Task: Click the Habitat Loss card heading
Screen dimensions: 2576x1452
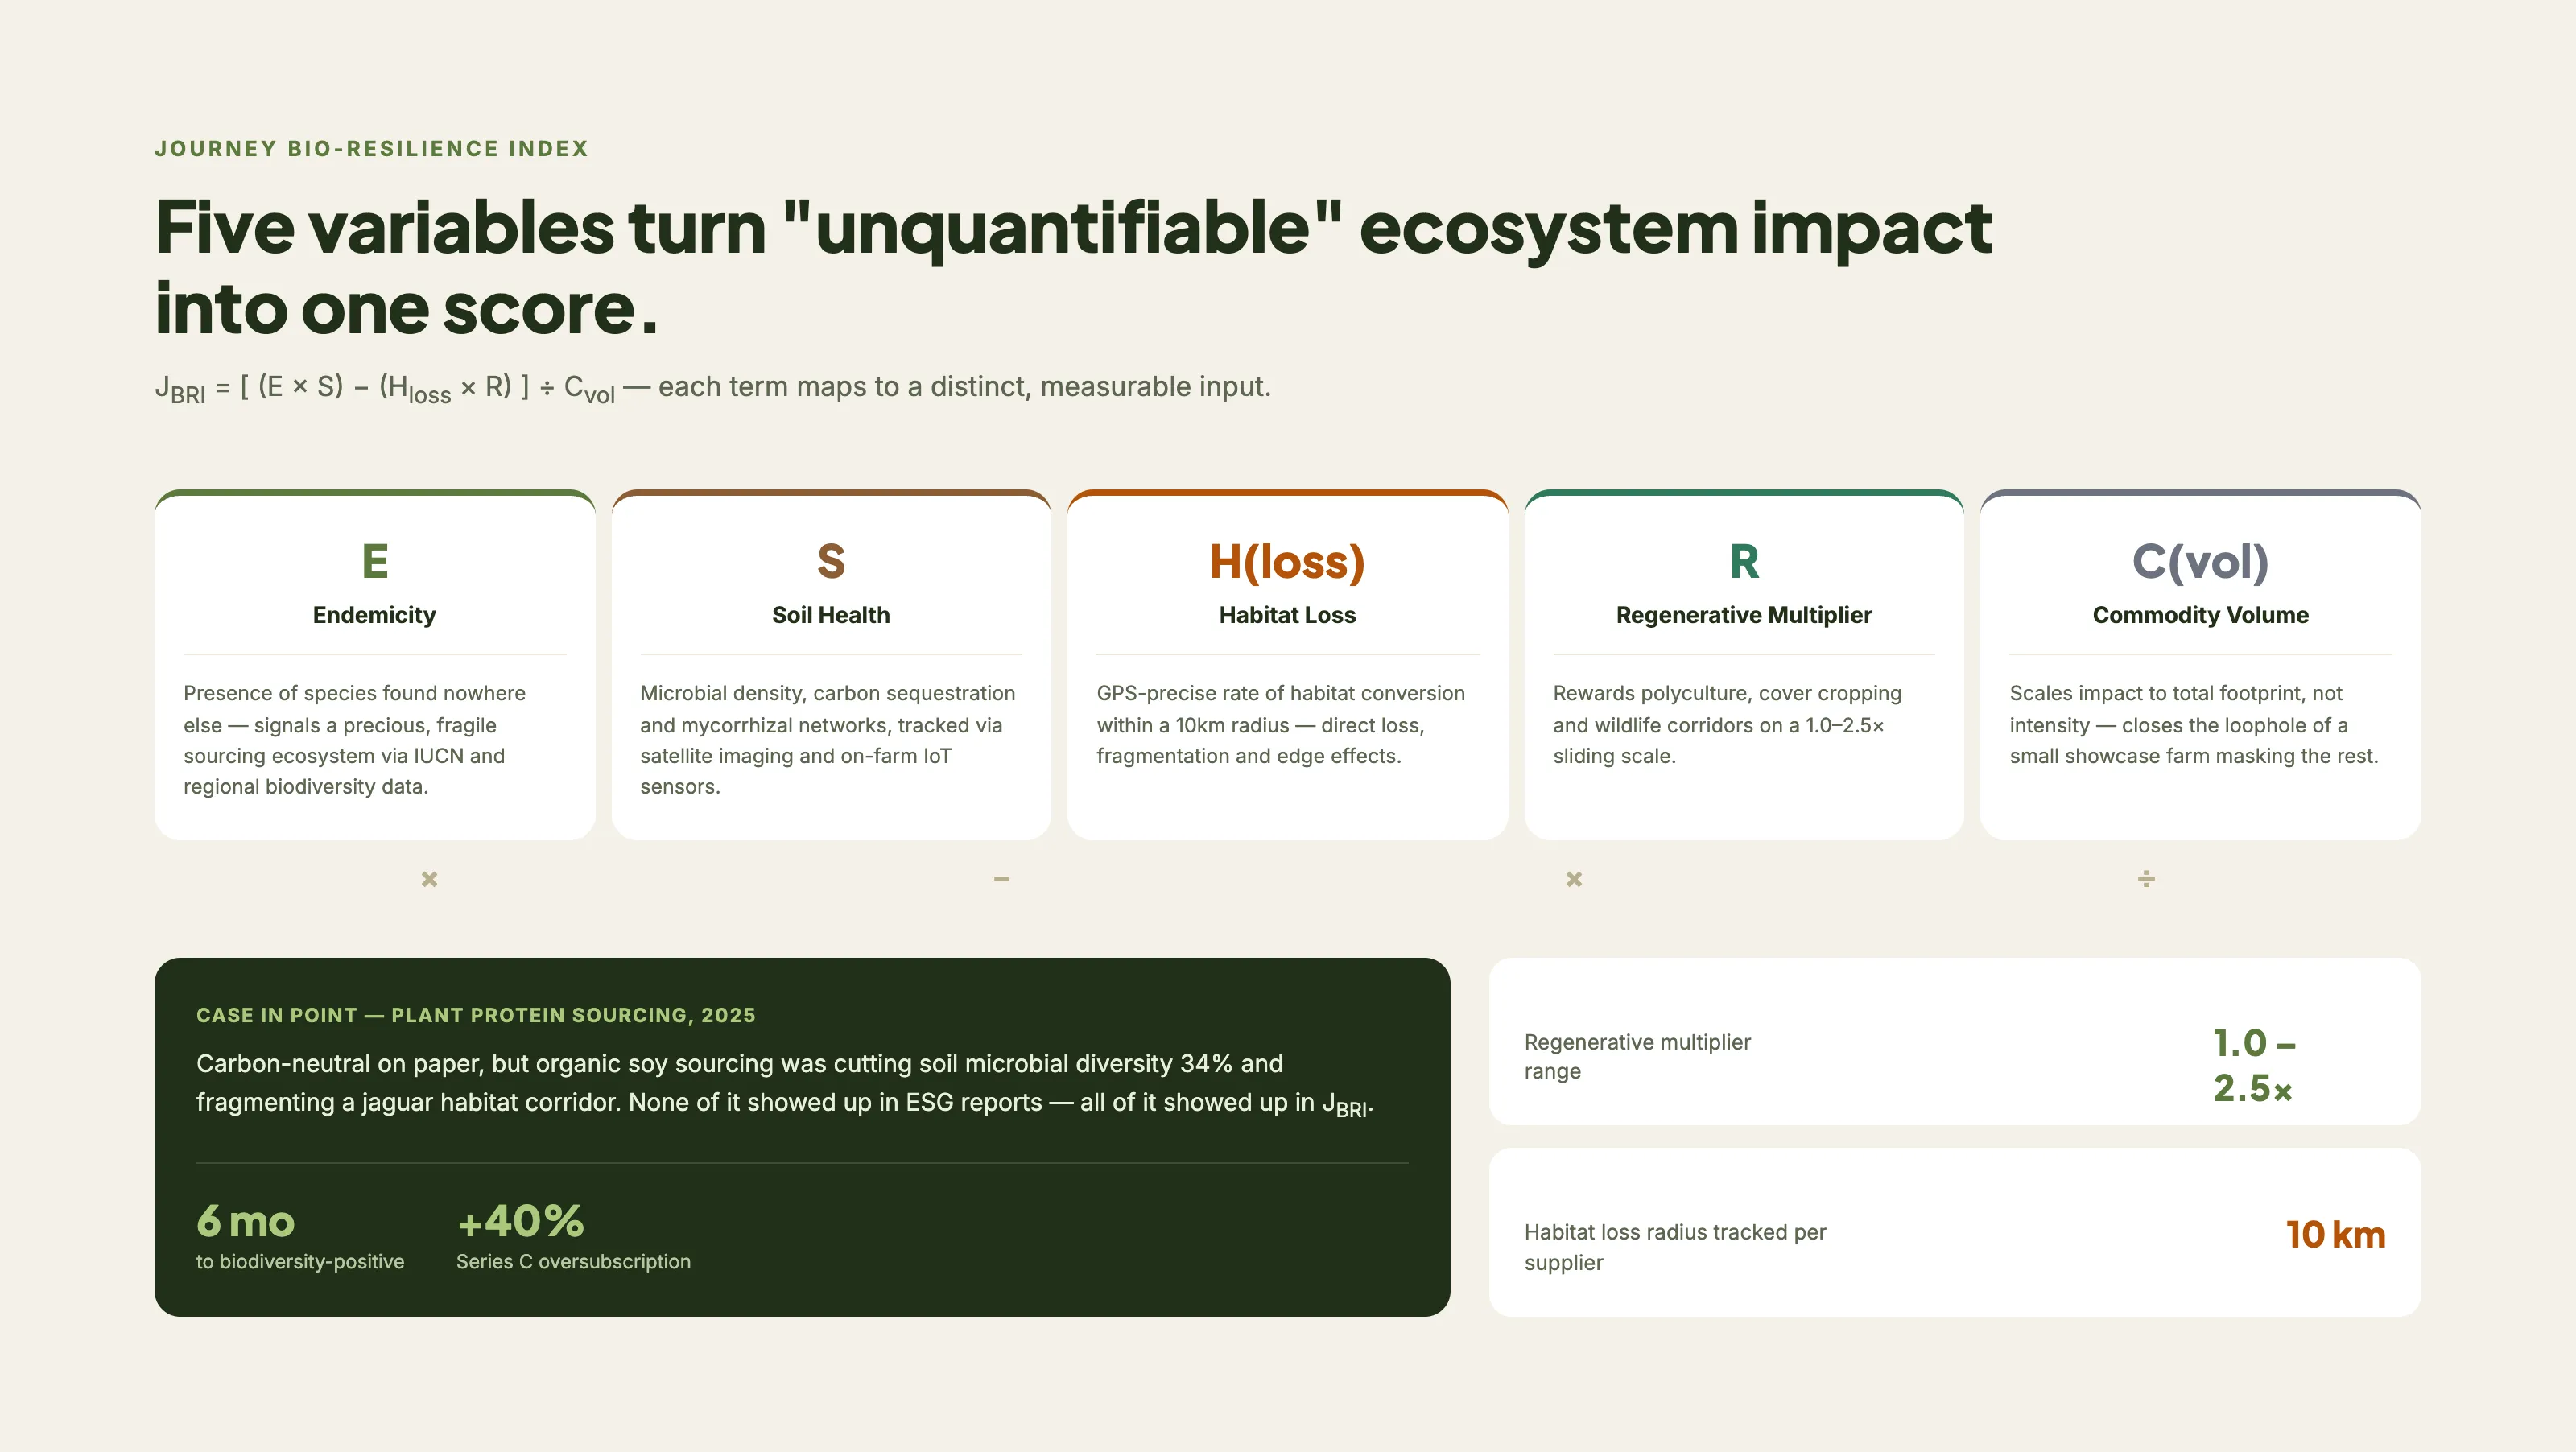Action: click(1287, 615)
